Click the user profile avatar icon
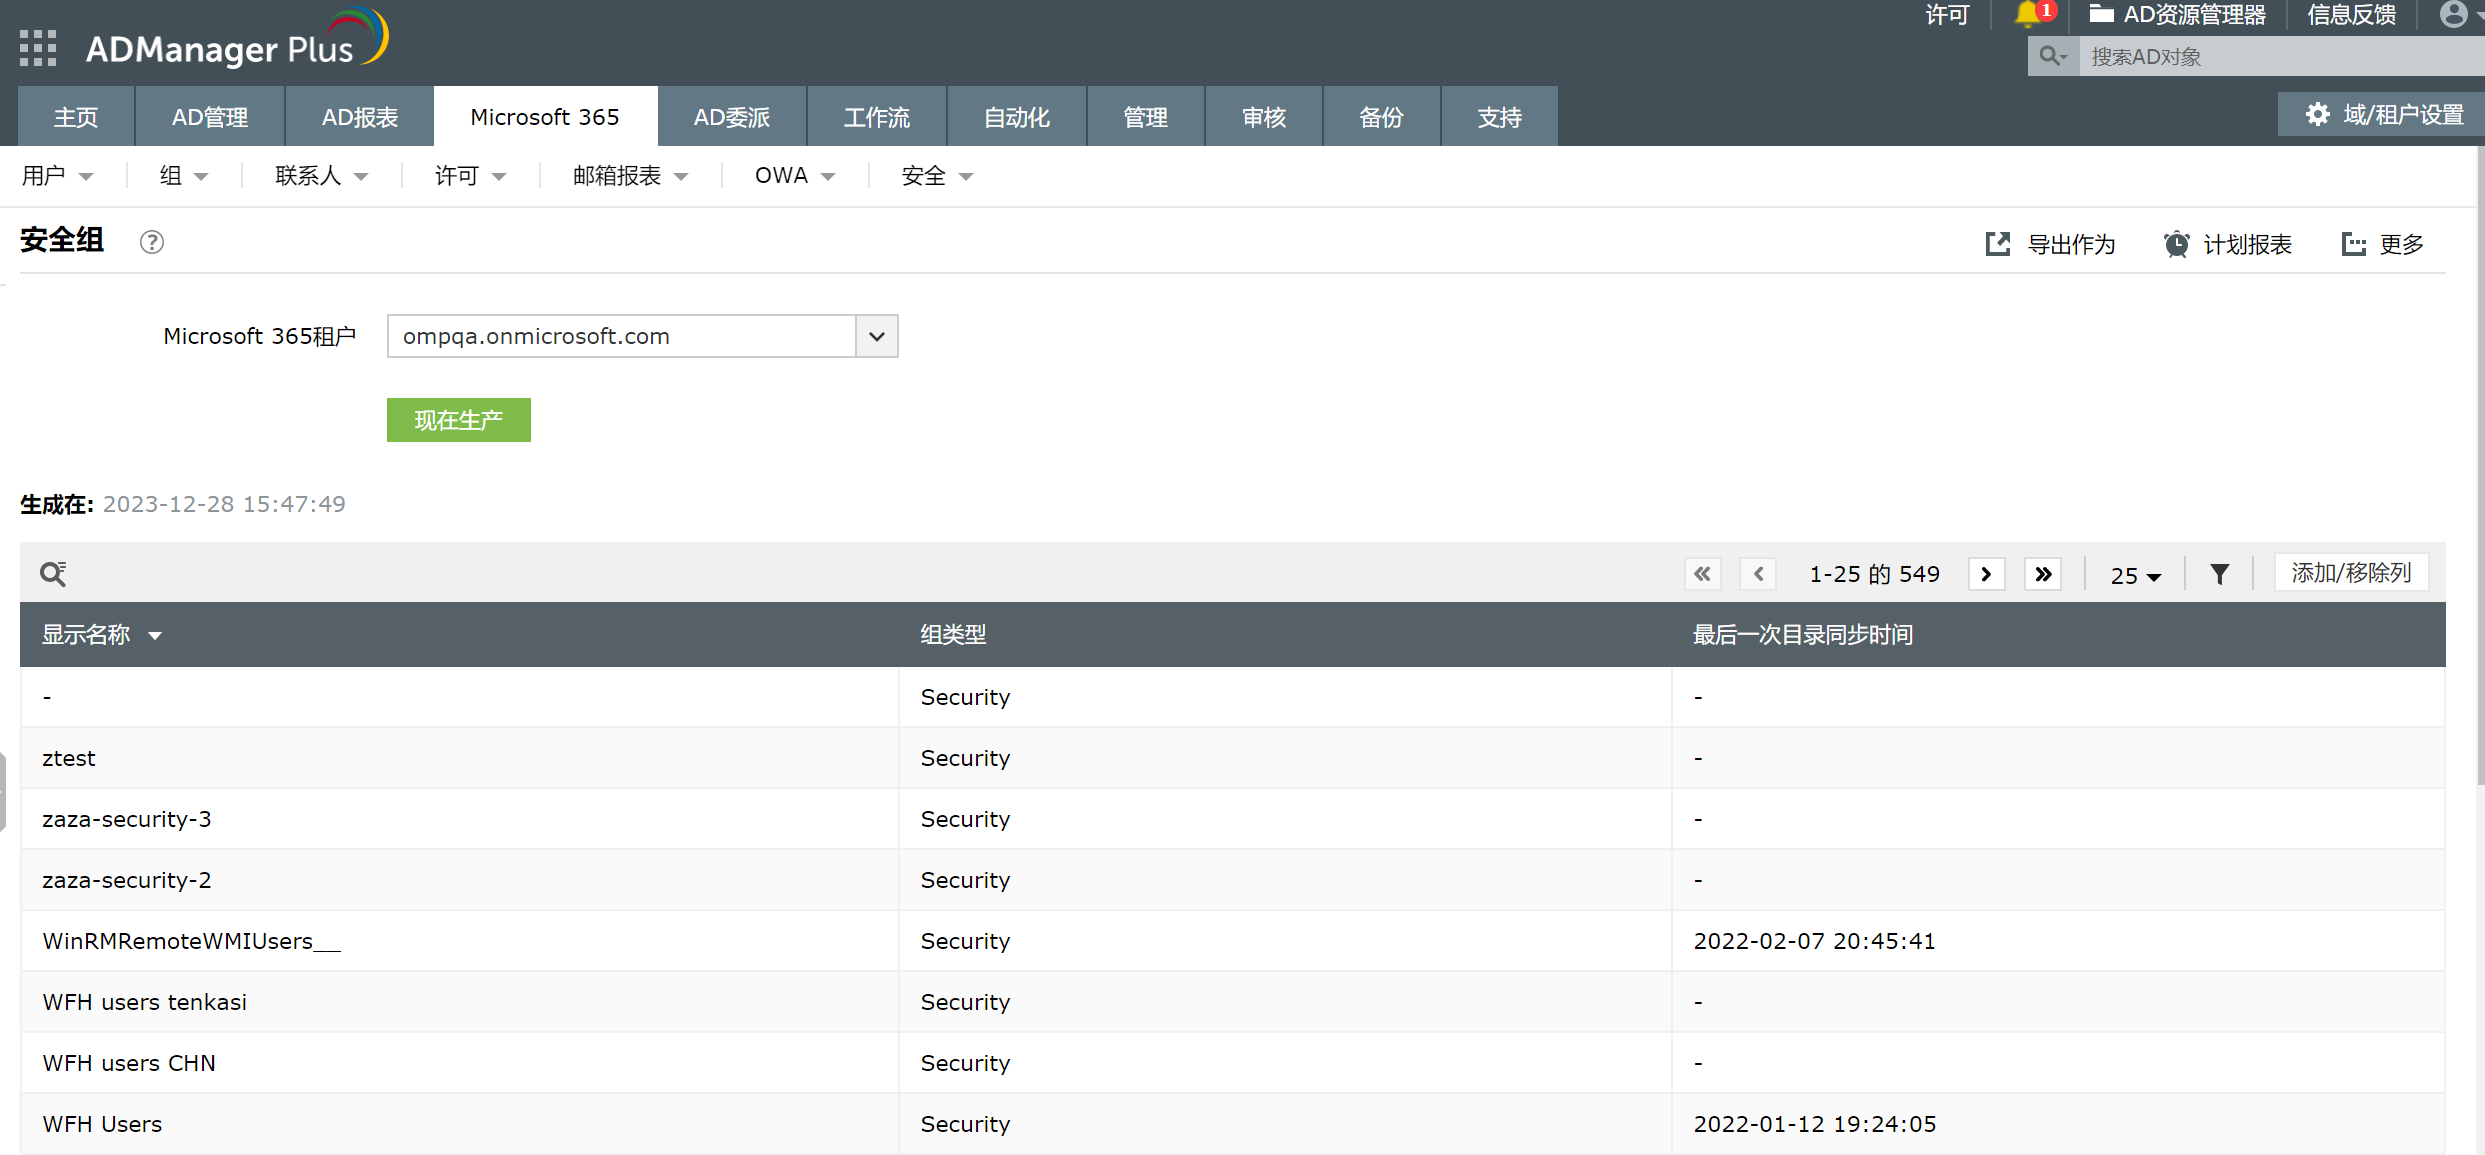 click(2453, 14)
